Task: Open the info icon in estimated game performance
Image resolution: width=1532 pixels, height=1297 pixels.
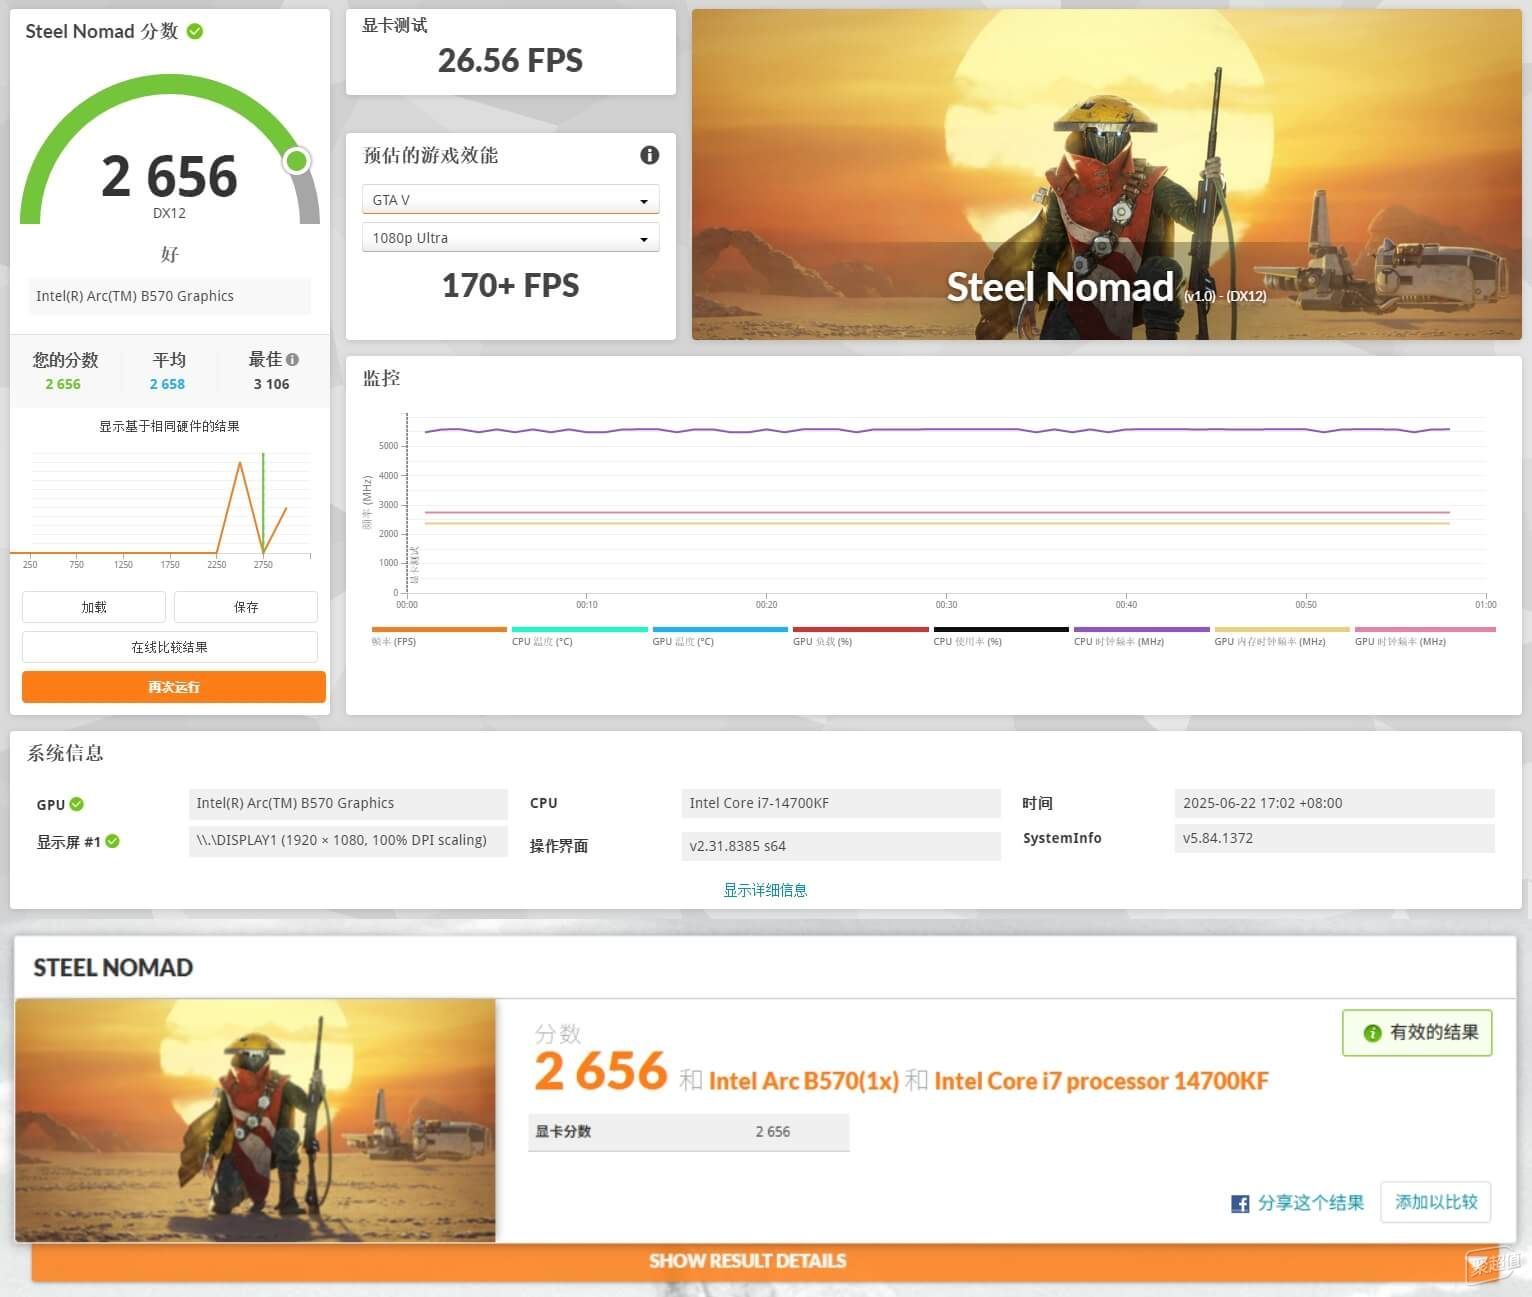Action: click(x=649, y=155)
